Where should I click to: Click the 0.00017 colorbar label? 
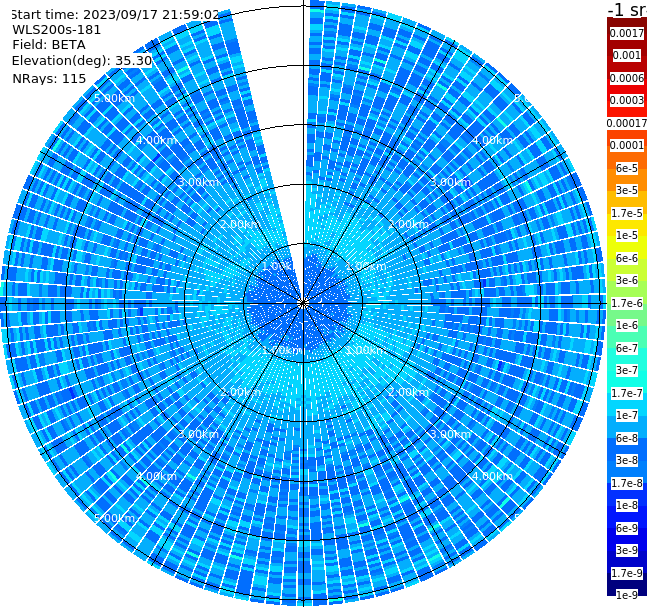tap(627, 123)
